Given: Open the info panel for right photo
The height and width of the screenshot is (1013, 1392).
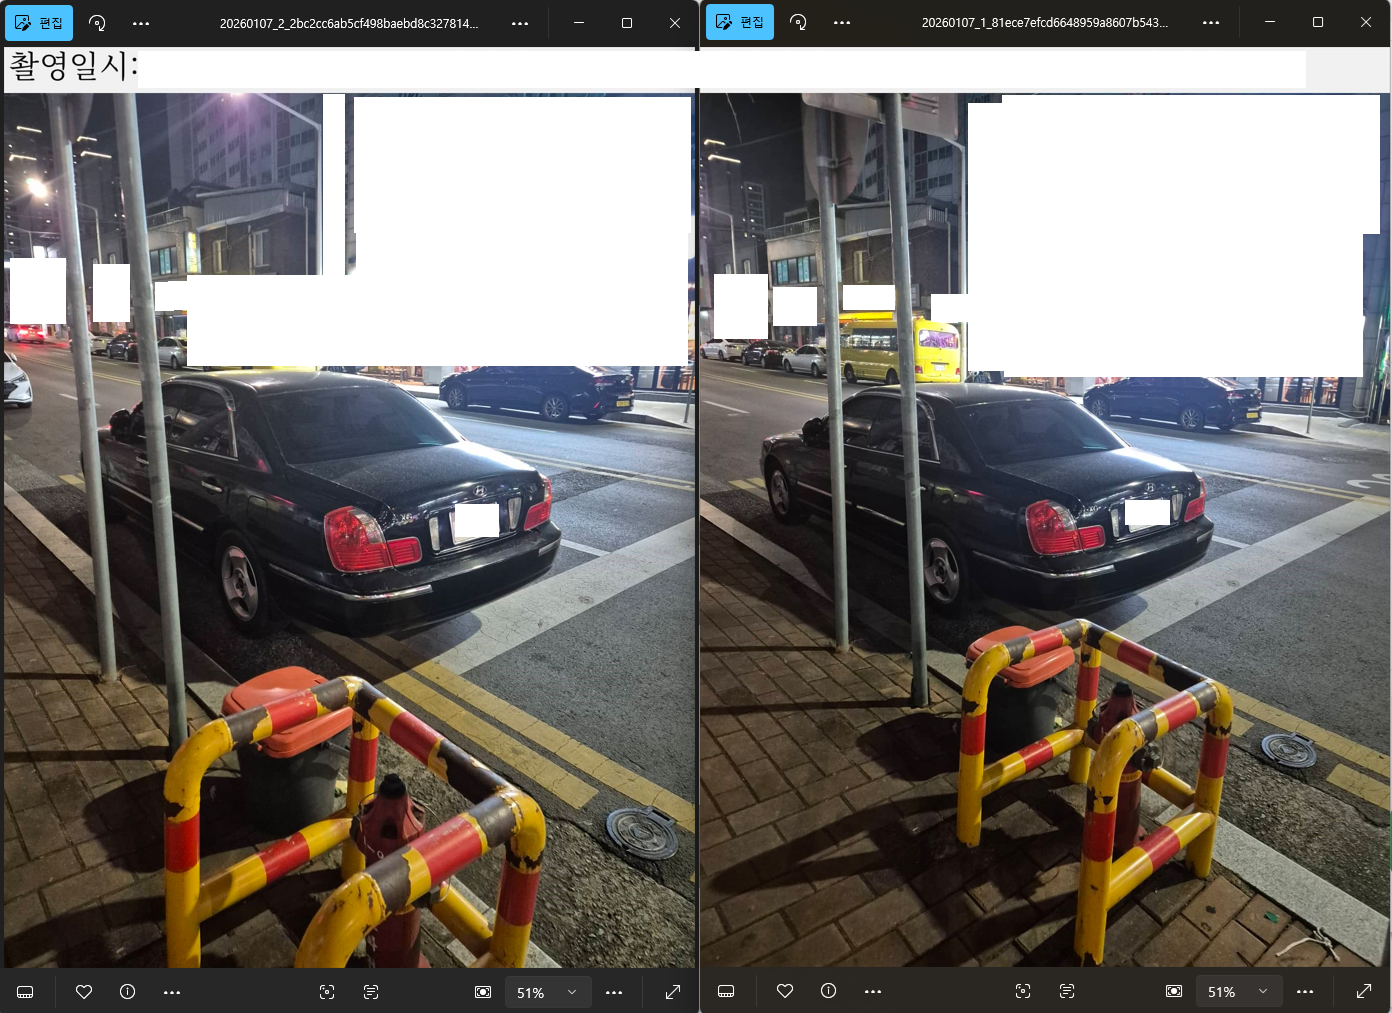Looking at the screenshot, I should (x=829, y=991).
